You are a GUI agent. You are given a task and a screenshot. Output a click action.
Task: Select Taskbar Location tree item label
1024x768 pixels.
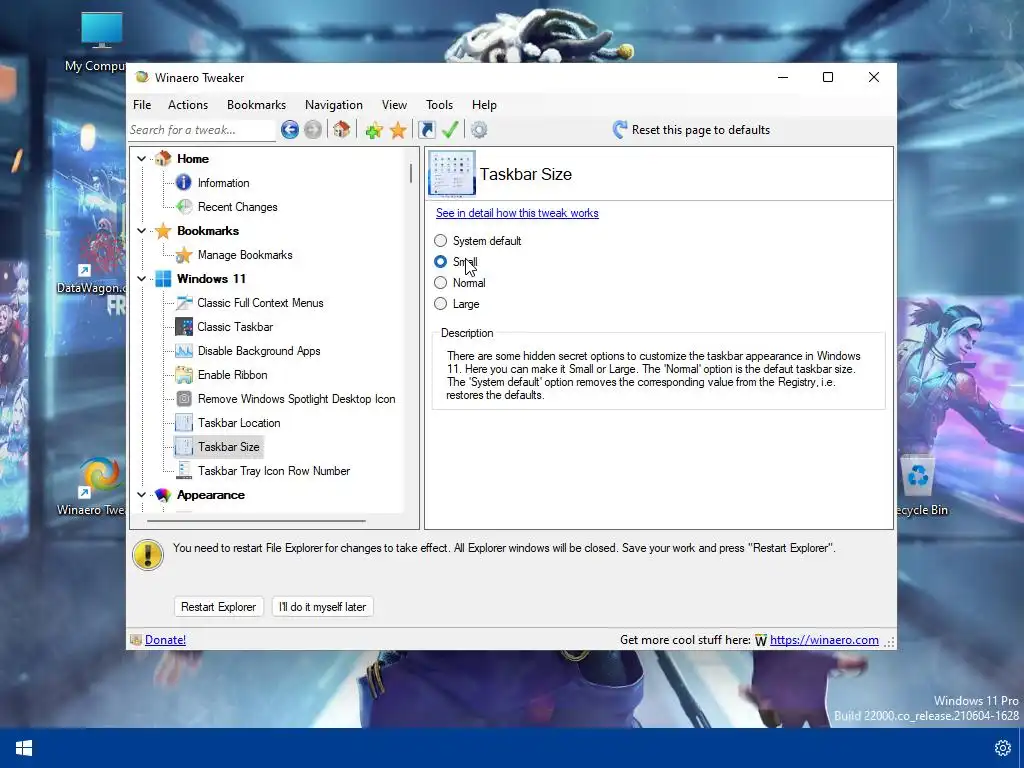[239, 423]
